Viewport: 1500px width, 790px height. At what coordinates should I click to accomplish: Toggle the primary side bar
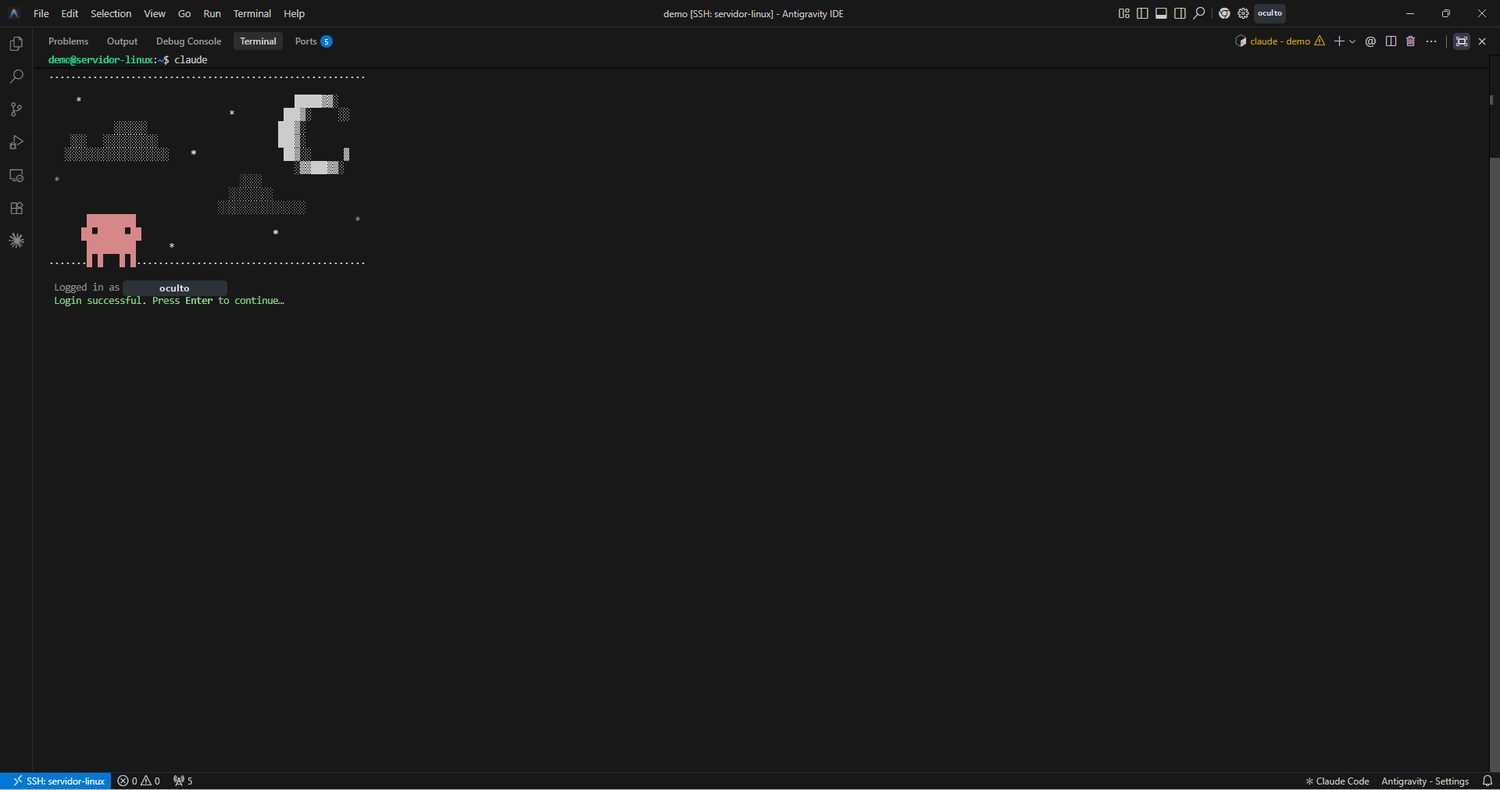click(1143, 13)
